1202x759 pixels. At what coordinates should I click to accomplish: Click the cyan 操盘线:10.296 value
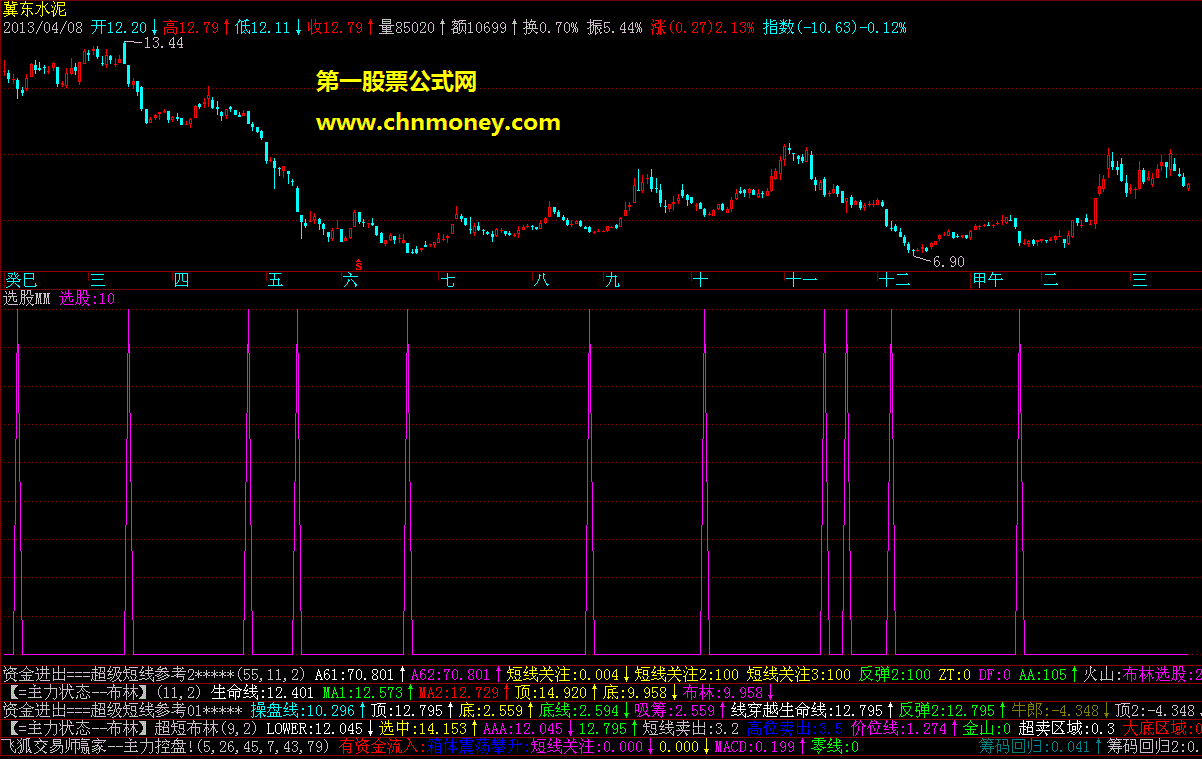point(302,710)
